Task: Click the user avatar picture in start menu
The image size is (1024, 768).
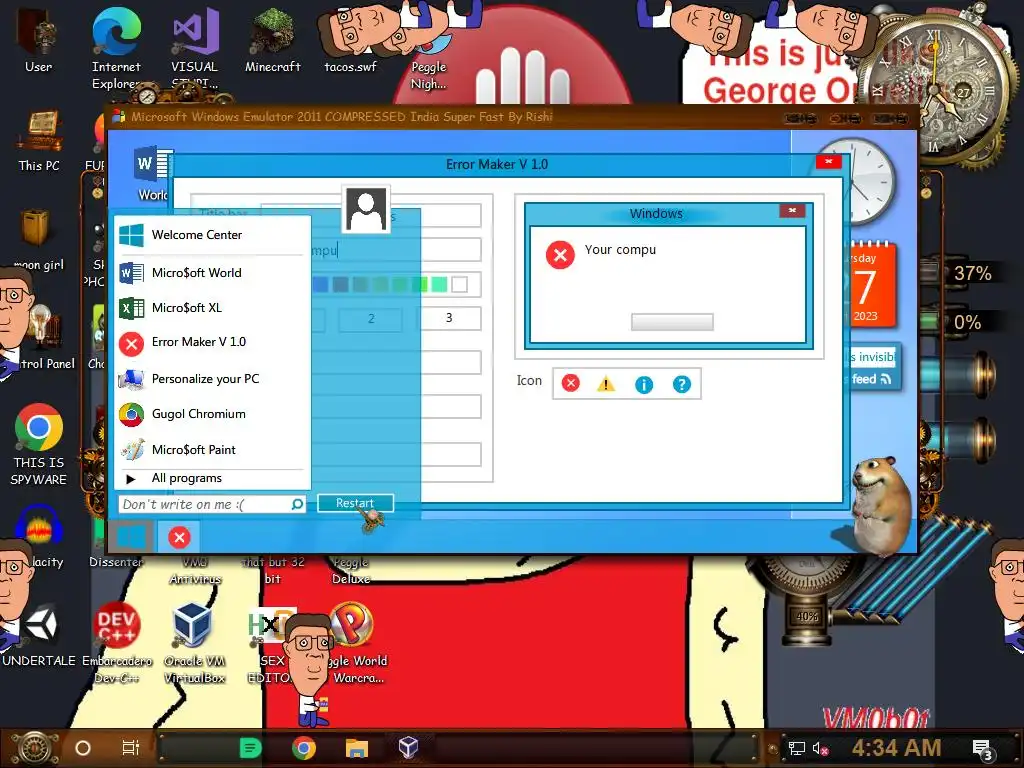Action: pyautogui.click(x=366, y=209)
